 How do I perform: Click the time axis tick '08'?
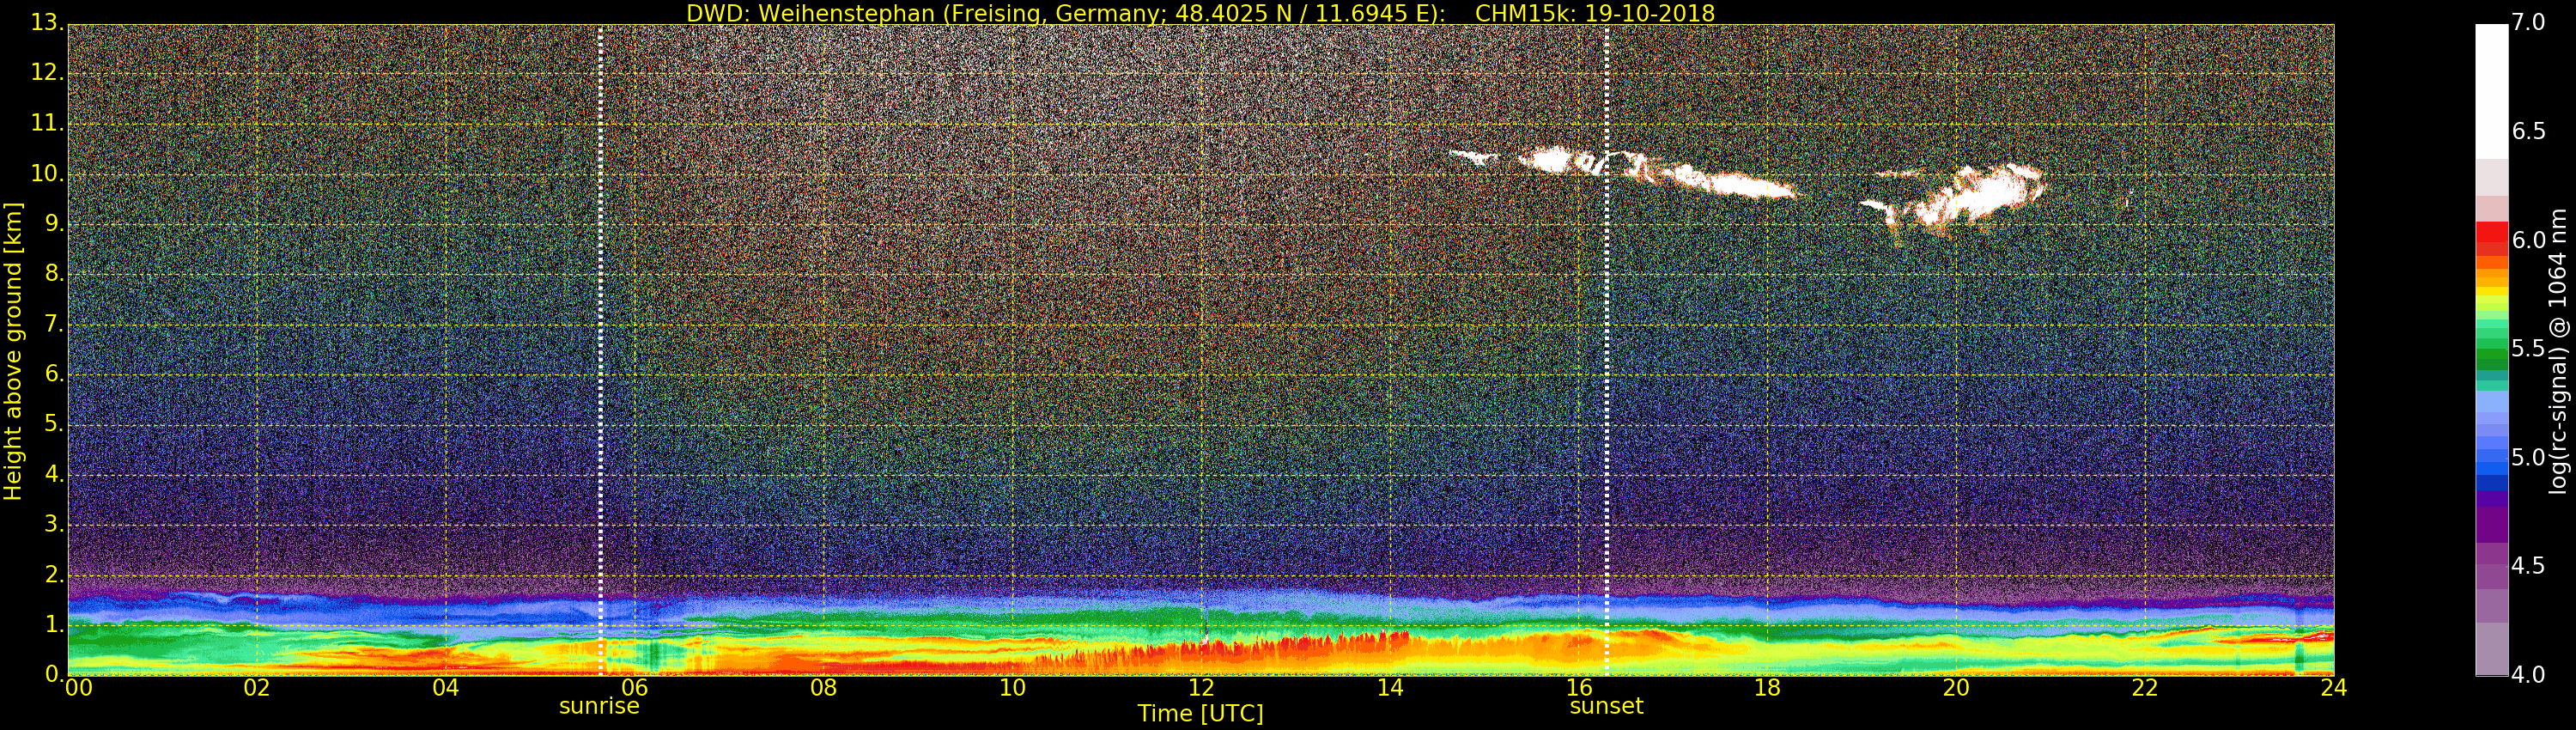point(823,688)
